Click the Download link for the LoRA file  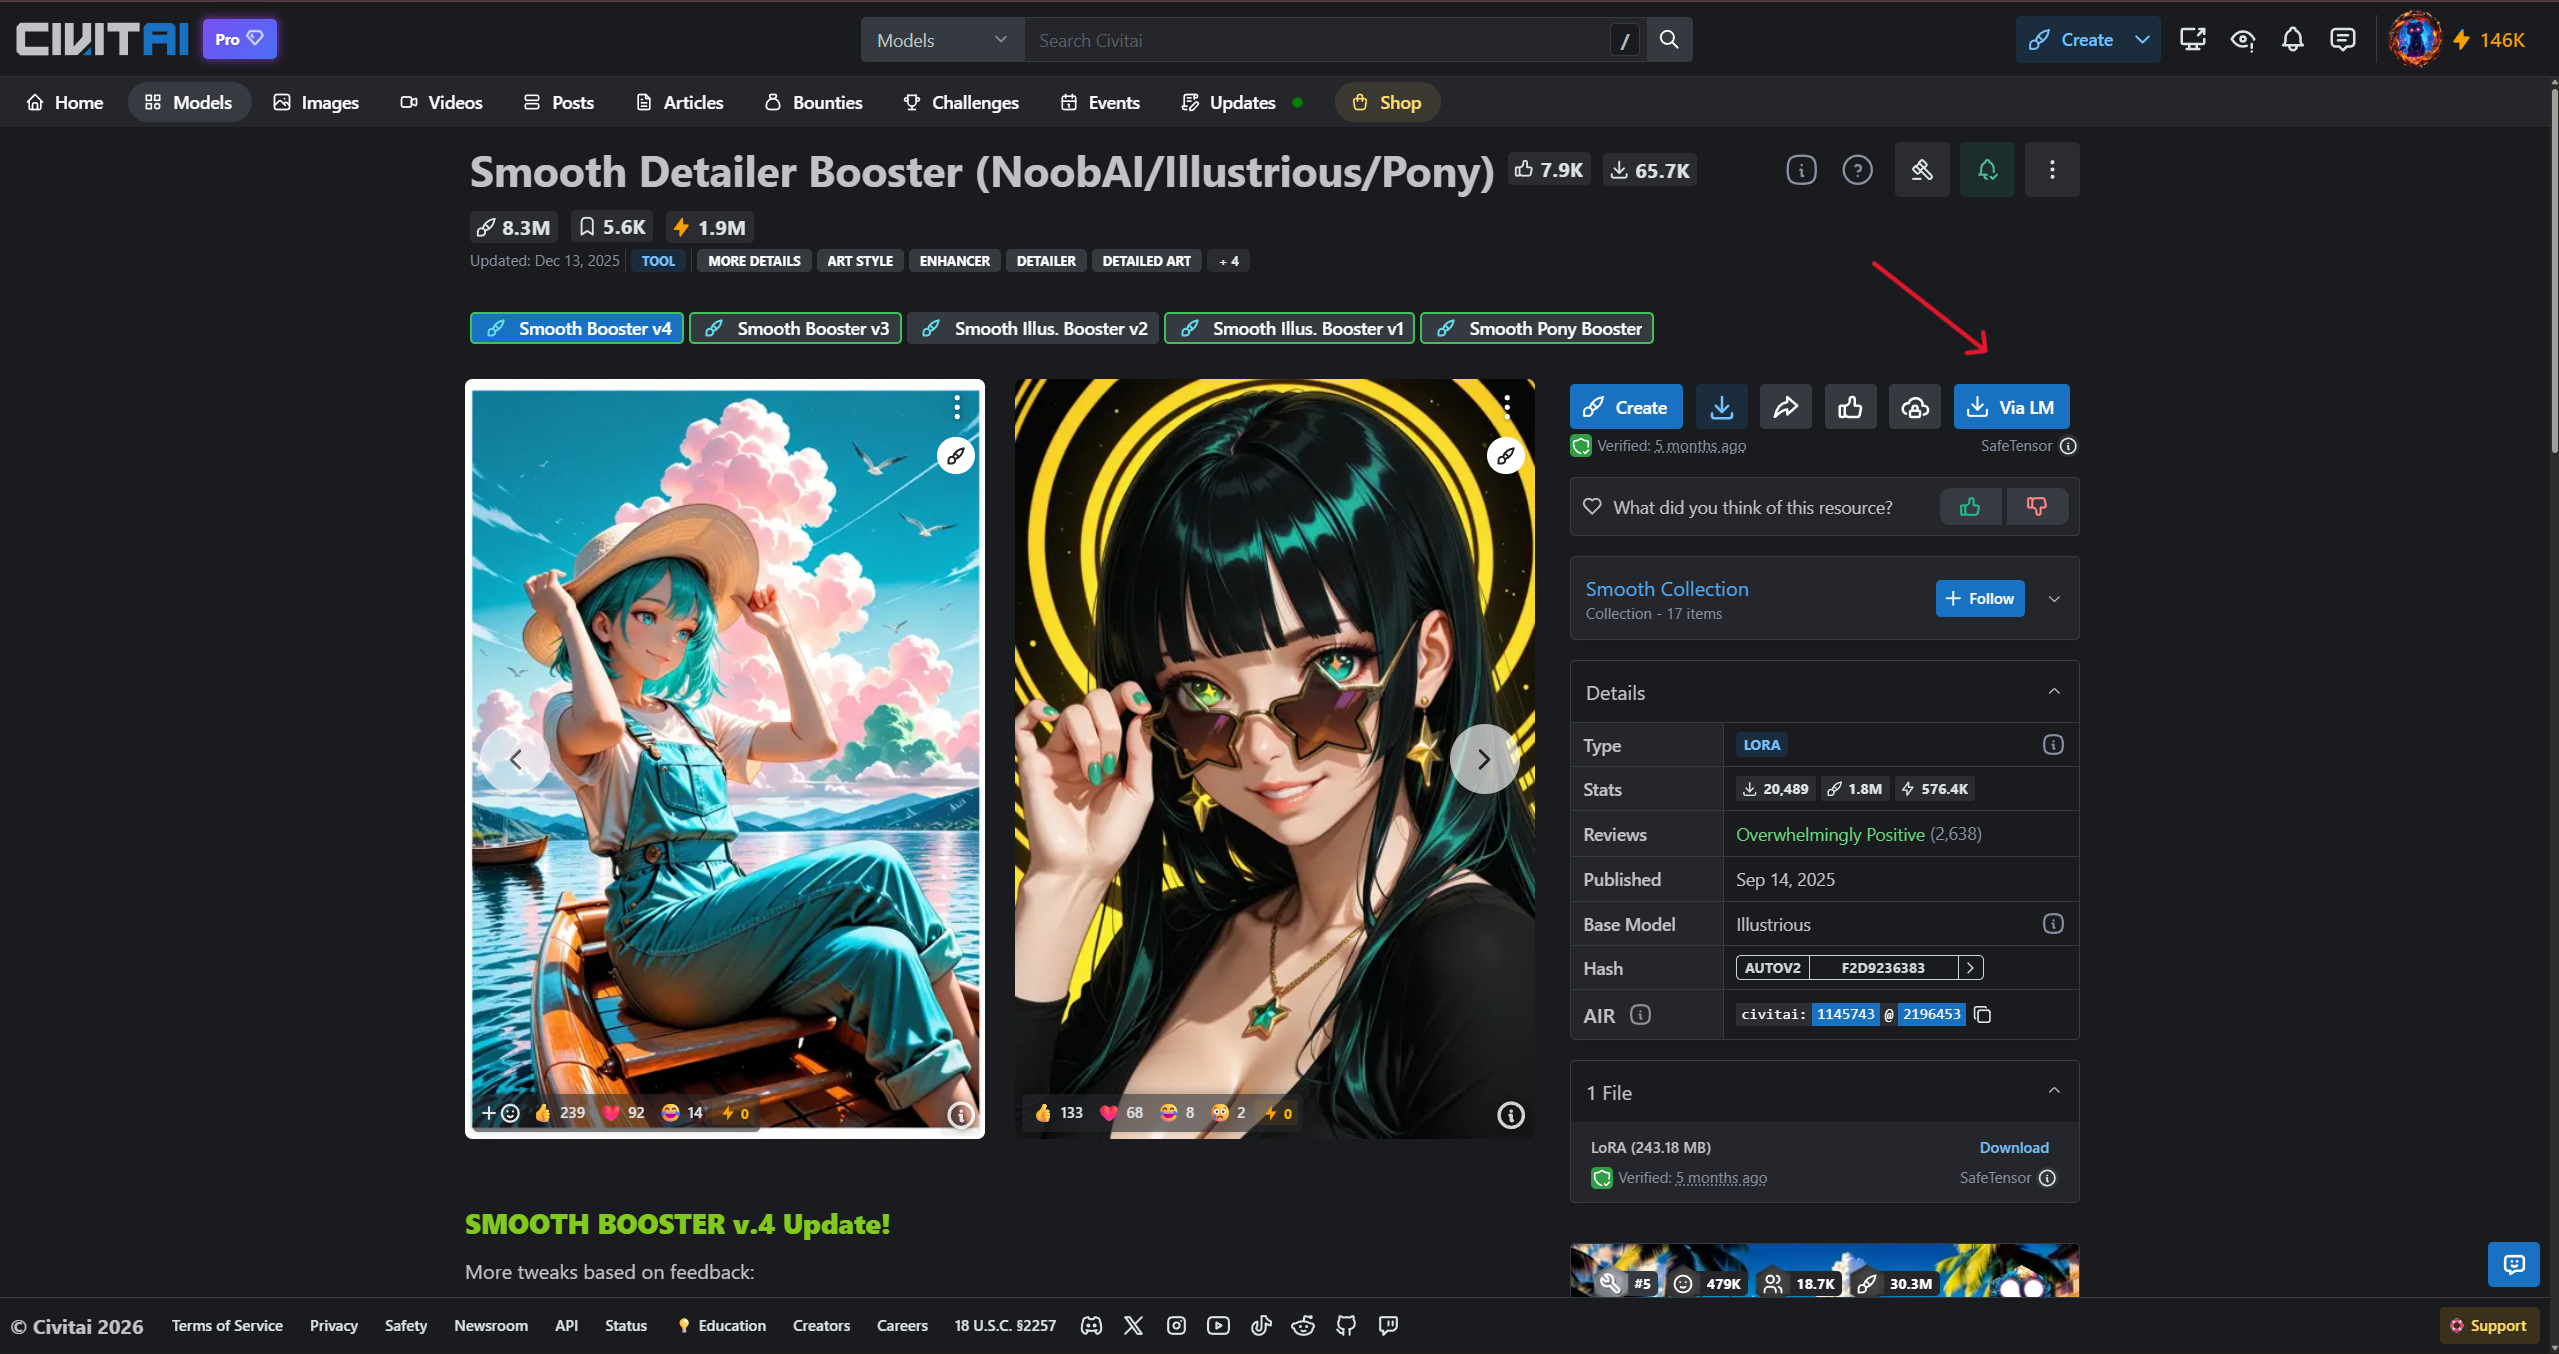2013,1147
